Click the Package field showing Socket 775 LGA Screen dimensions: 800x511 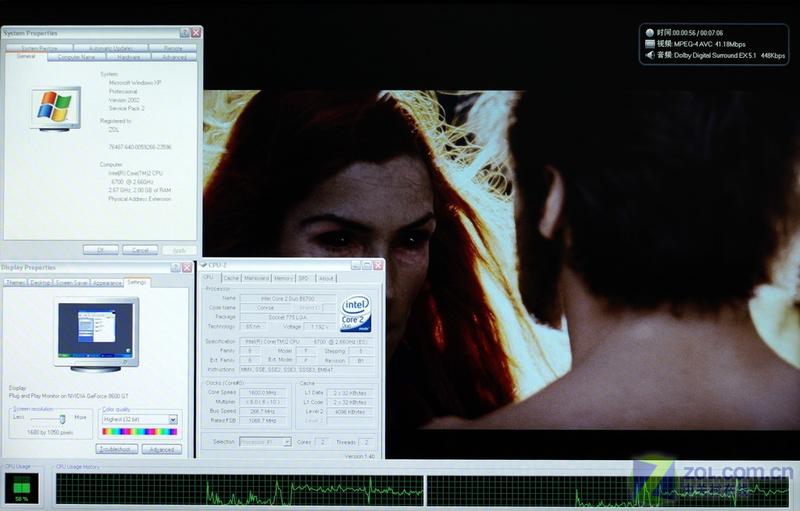coord(288,317)
